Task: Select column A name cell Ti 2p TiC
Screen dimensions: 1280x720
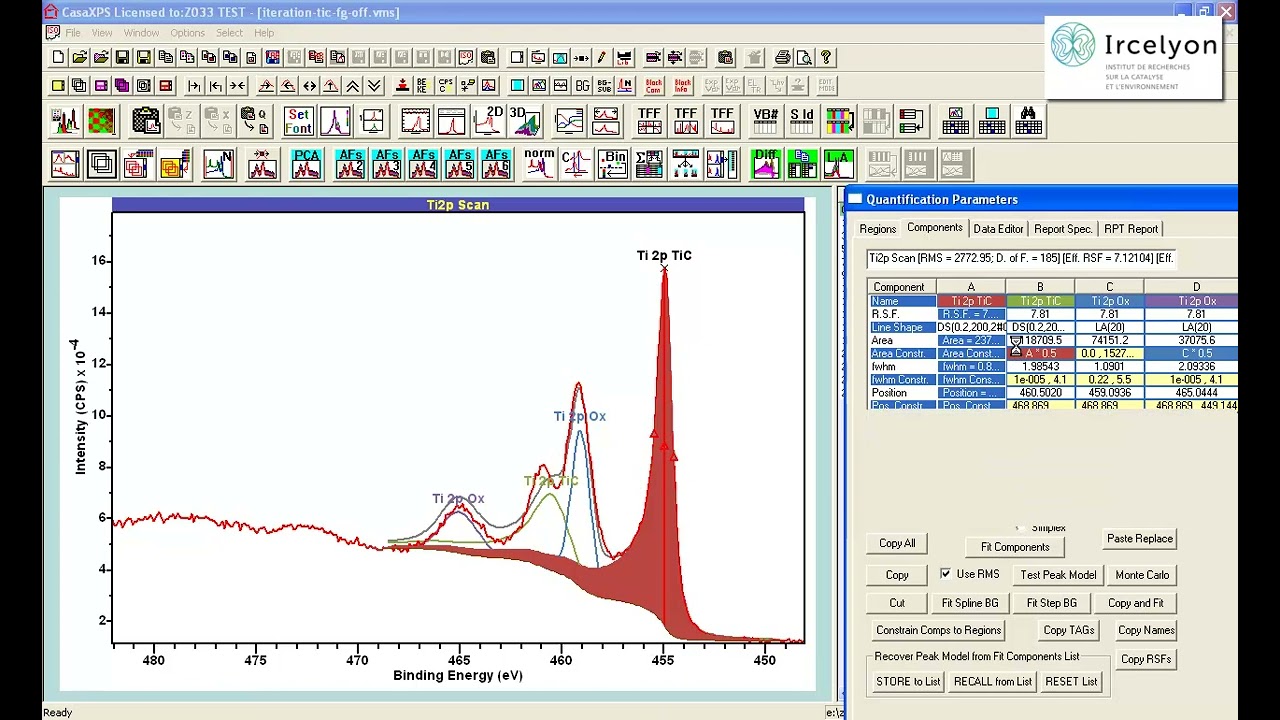Action: click(971, 301)
